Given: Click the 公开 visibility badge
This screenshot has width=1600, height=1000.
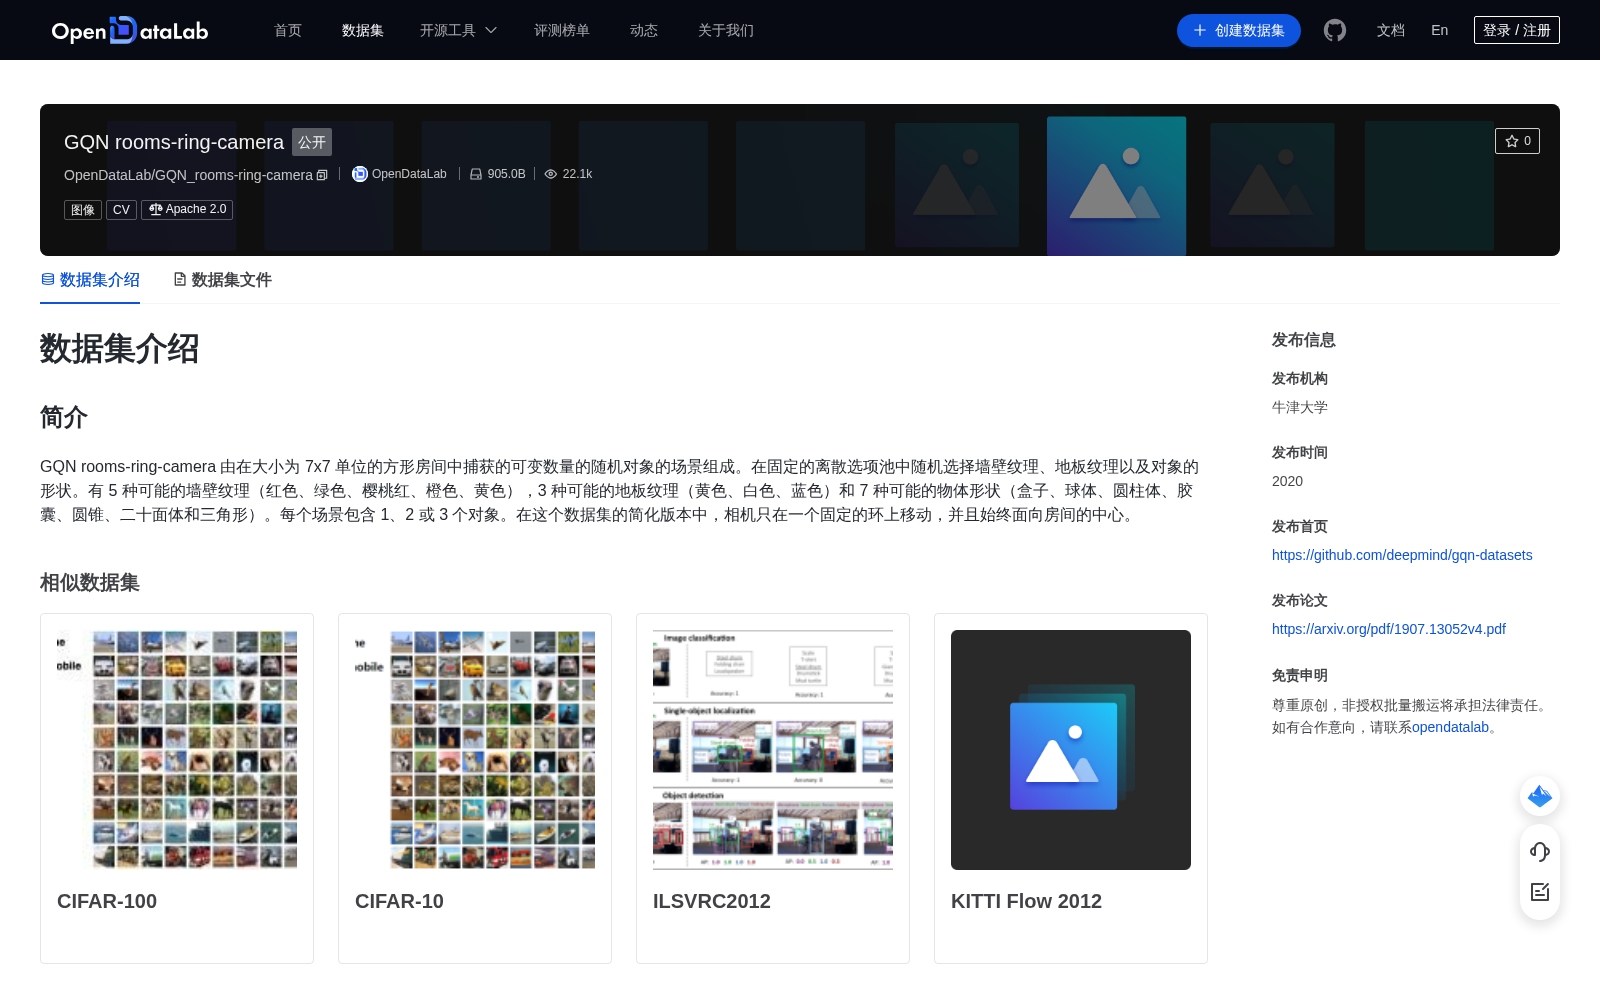Looking at the screenshot, I should [312, 142].
